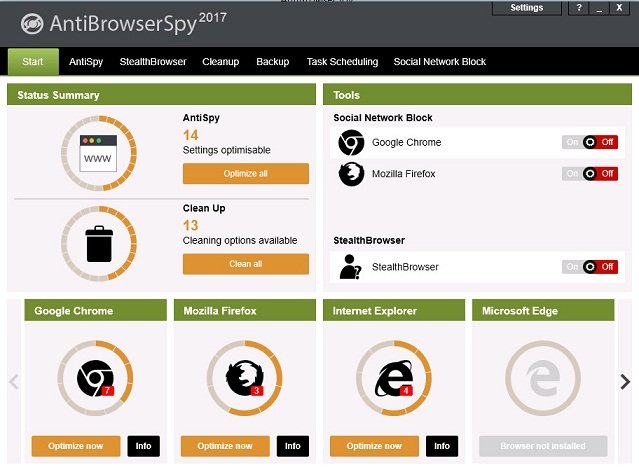Click the Settings optimisable text
Viewport: 639px width, 470px height.
point(227,150)
